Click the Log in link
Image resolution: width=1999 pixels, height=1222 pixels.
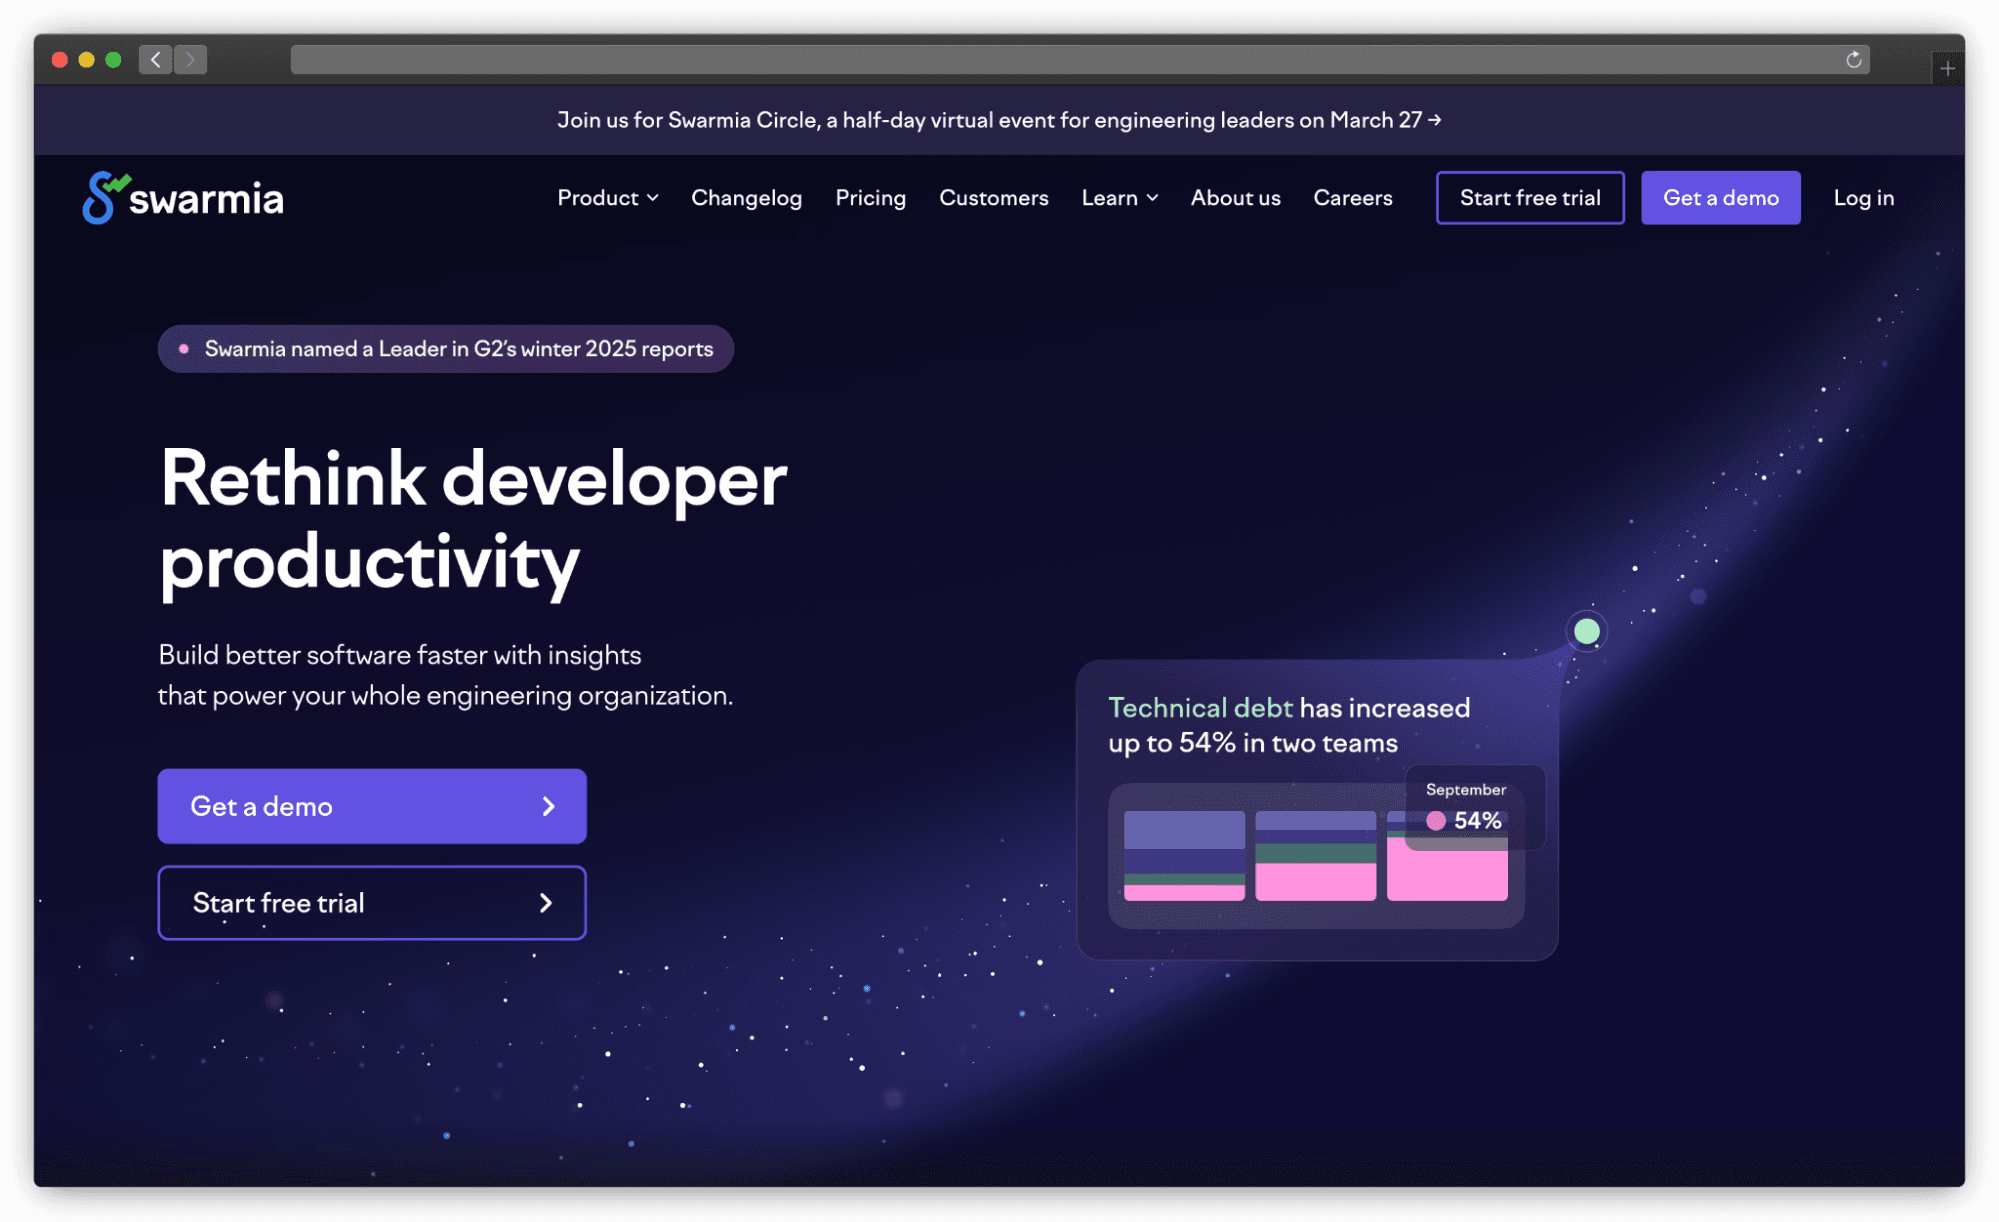coord(1863,198)
